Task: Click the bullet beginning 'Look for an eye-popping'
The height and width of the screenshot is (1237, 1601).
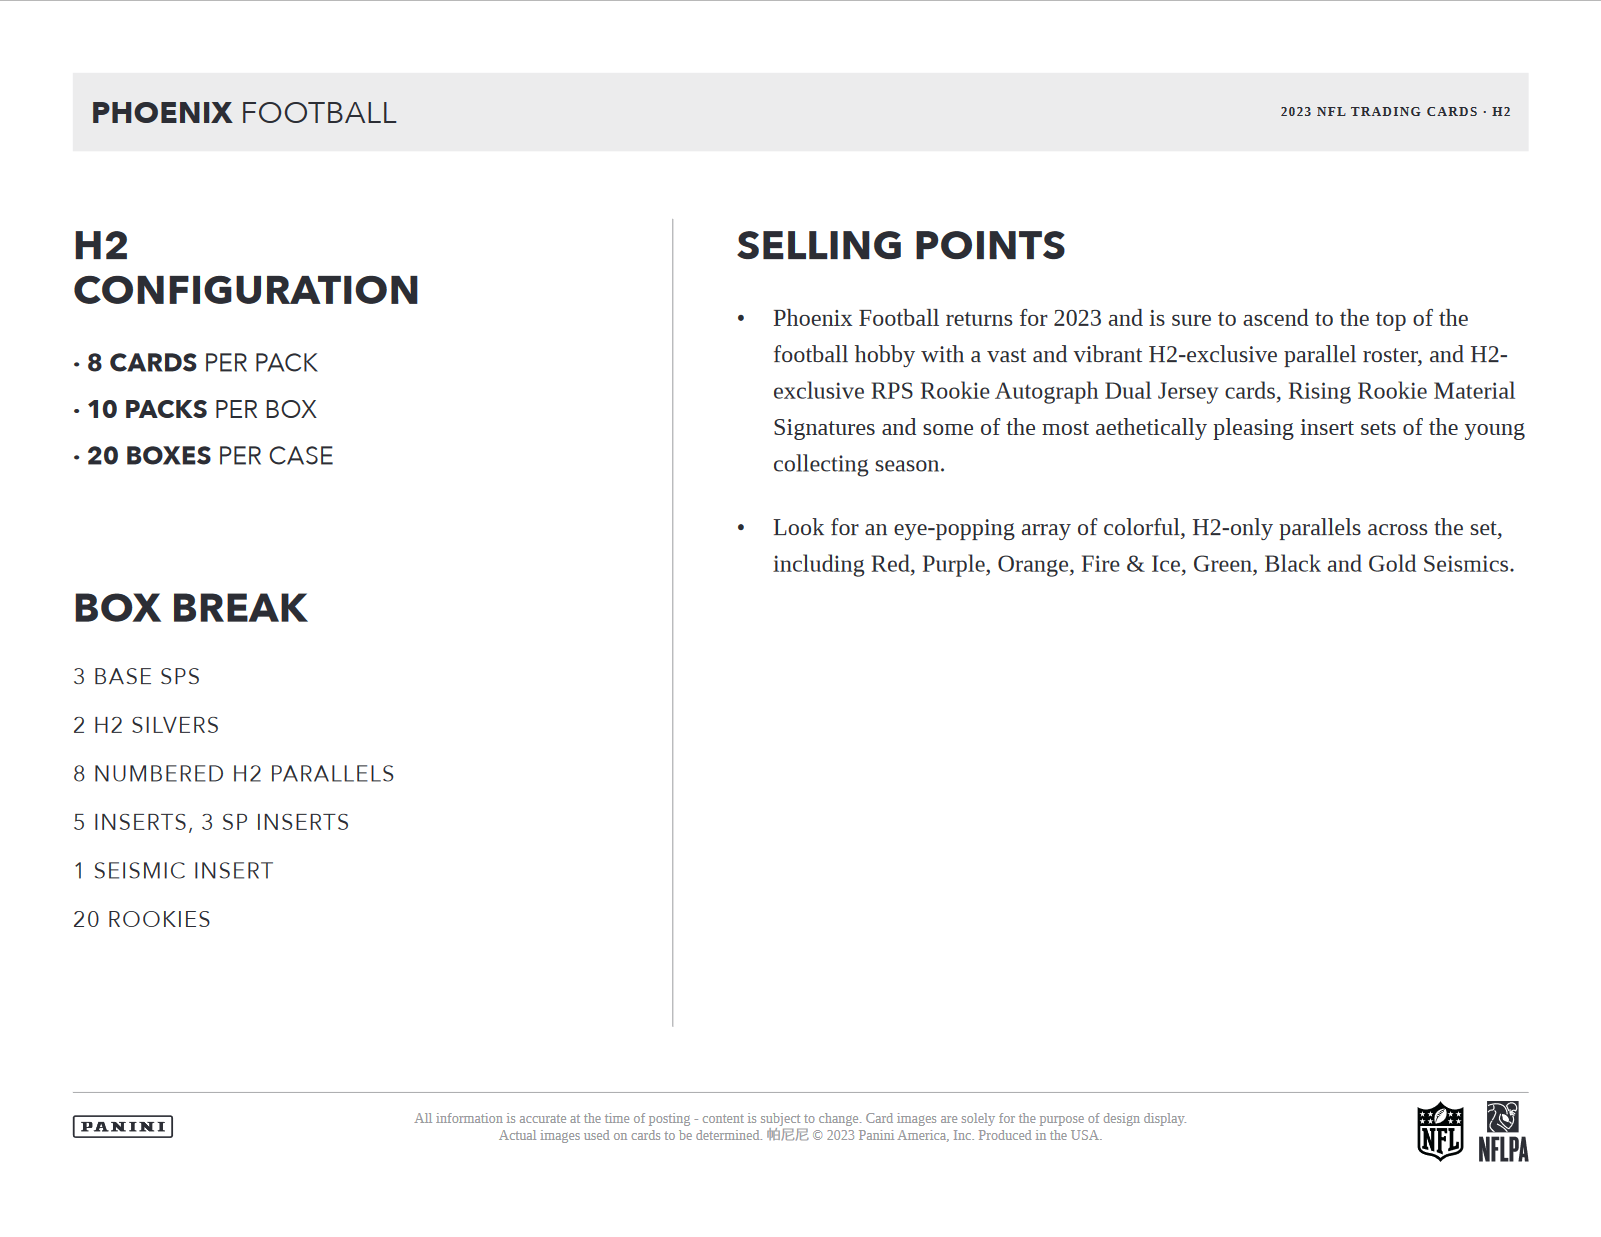Action: (x=1142, y=546)
